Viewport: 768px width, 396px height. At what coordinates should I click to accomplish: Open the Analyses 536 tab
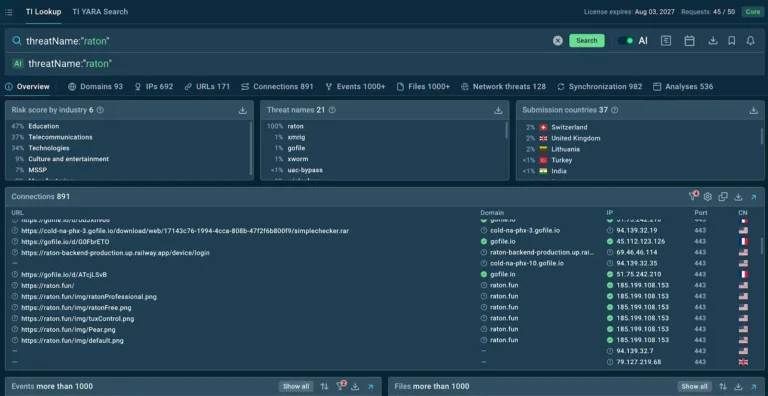pyautogui.click(x=683, y=87)
